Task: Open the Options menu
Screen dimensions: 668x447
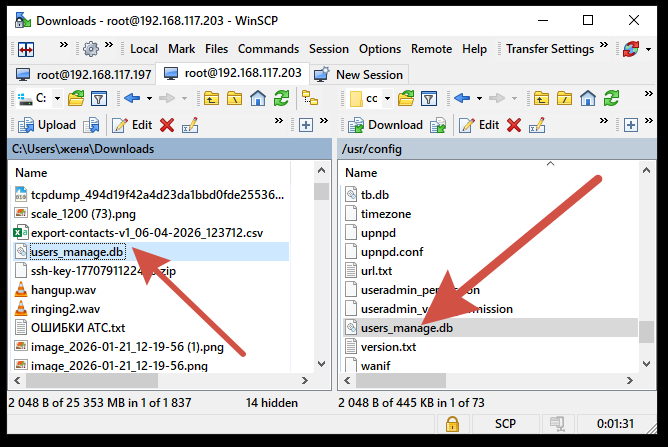Action: pos(380,49)
